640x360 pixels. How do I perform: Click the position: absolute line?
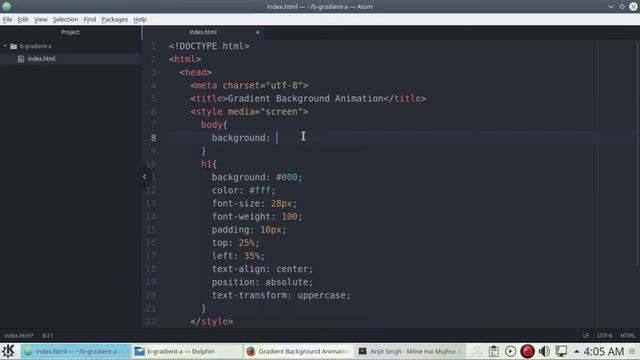pos(262,282)
